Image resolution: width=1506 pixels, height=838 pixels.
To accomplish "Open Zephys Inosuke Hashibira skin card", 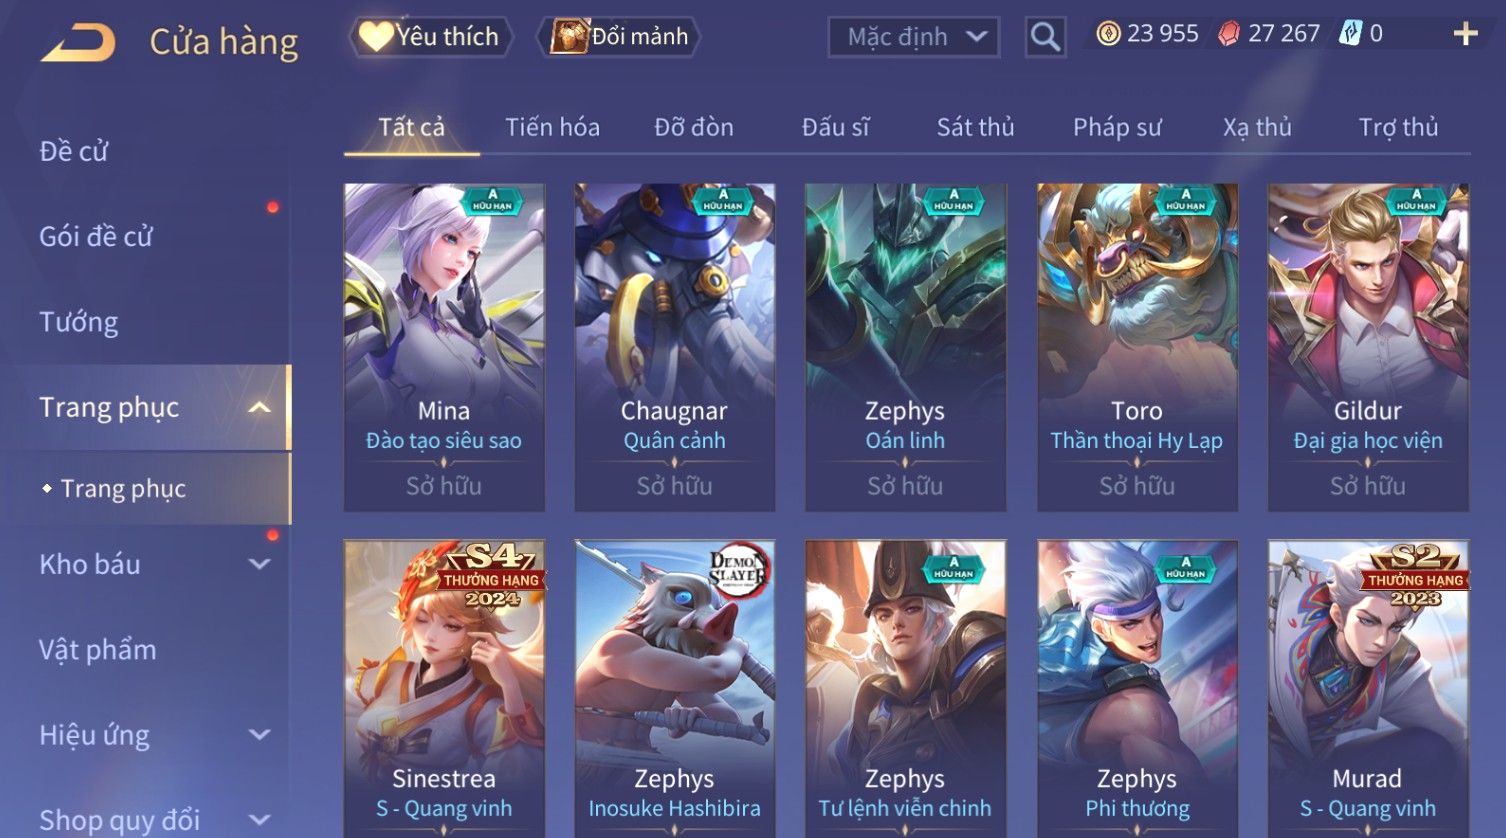I will tap(675, 689).
